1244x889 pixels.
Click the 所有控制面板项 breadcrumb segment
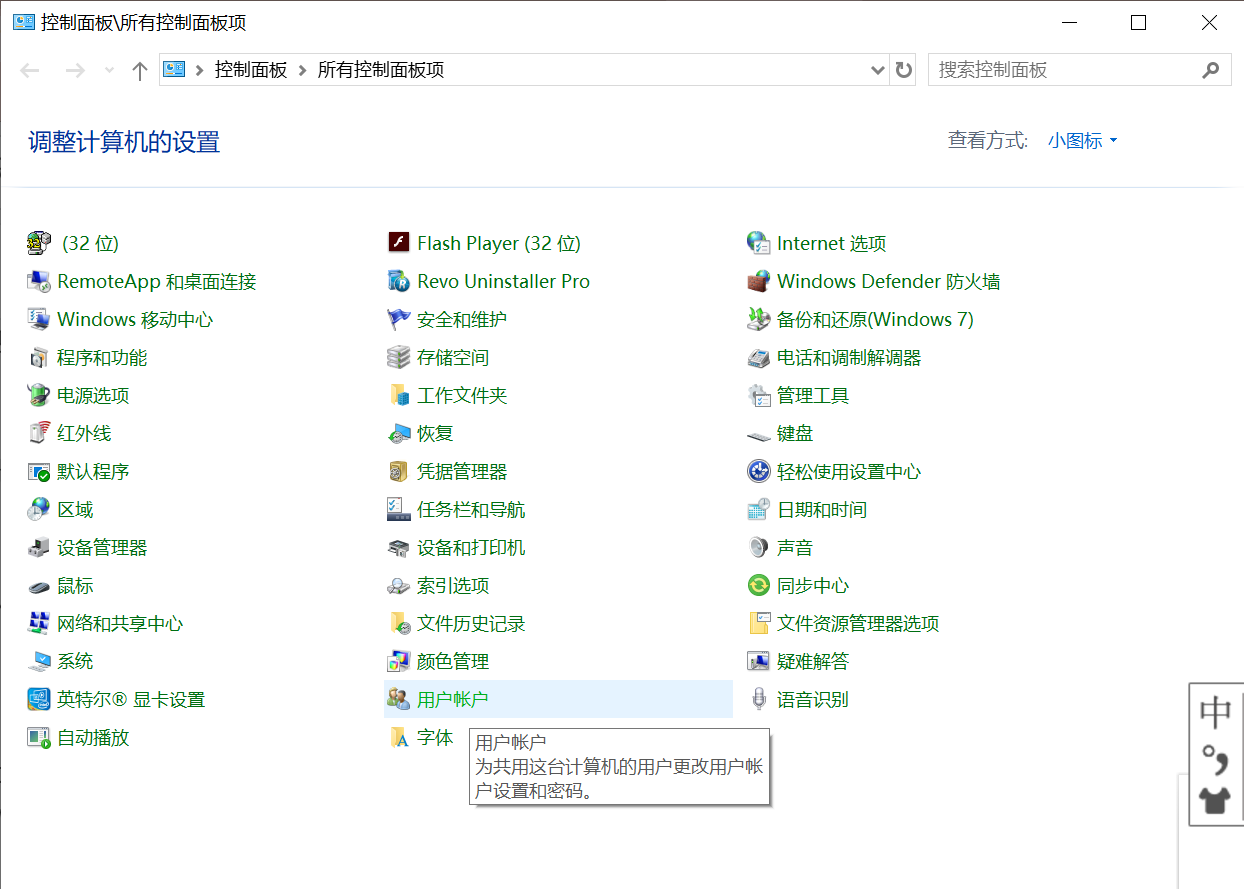[381, 70]
